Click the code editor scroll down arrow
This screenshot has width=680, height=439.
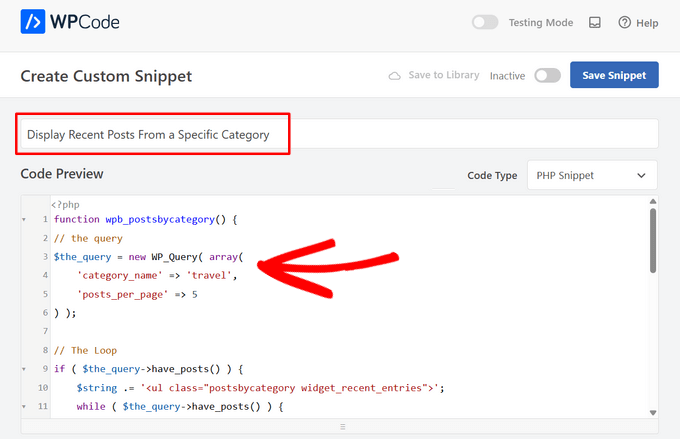point(652,412)
